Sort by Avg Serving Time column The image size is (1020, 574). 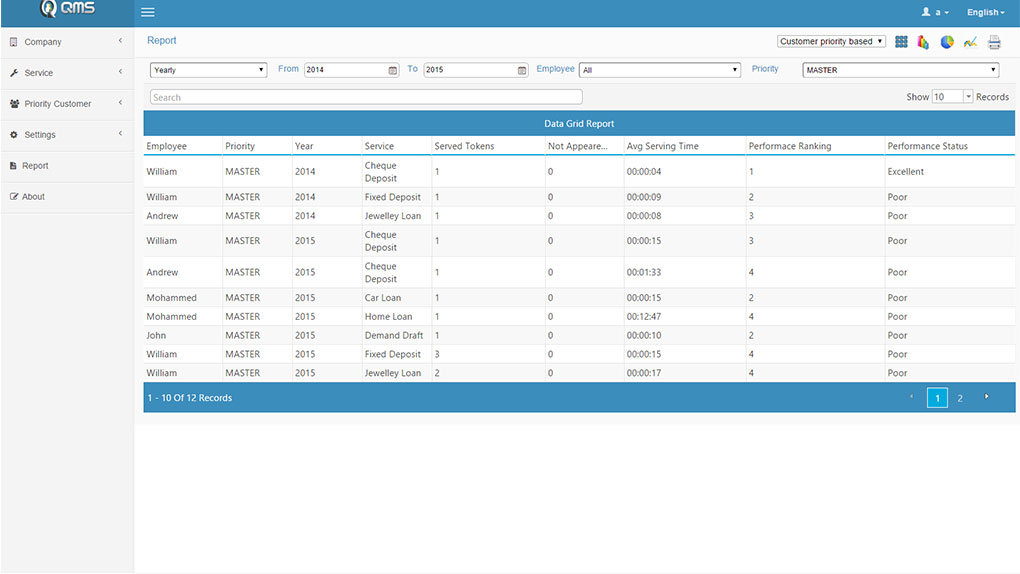(x=662, y=146)
